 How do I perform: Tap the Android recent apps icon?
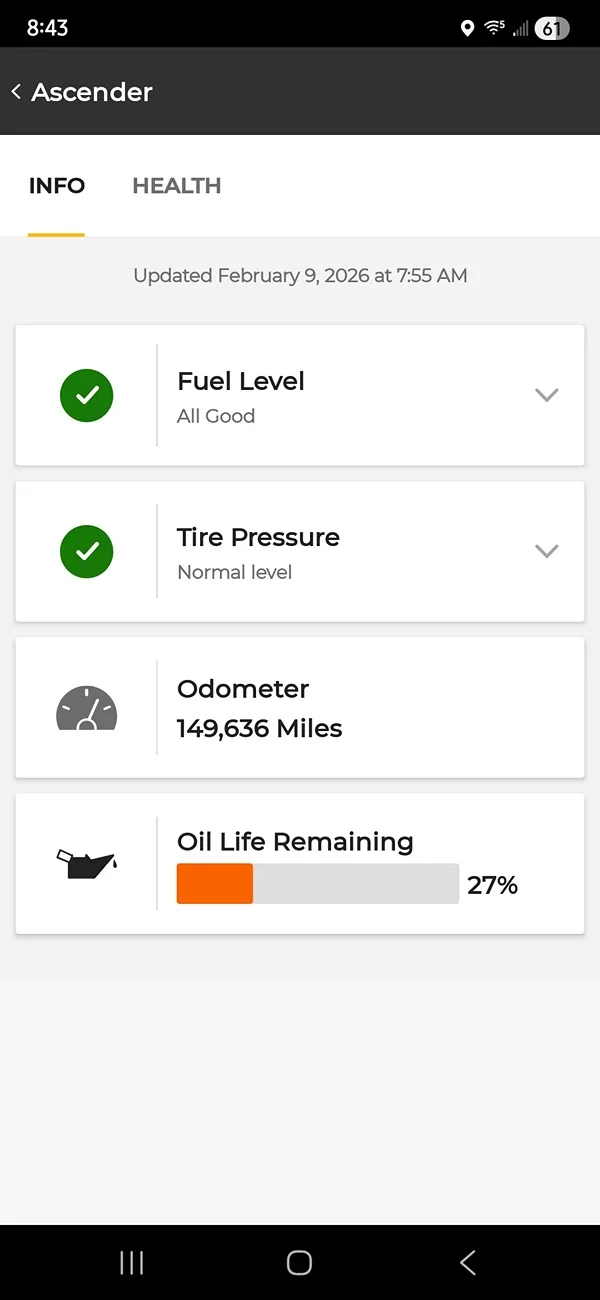[x=131, y=1262]
